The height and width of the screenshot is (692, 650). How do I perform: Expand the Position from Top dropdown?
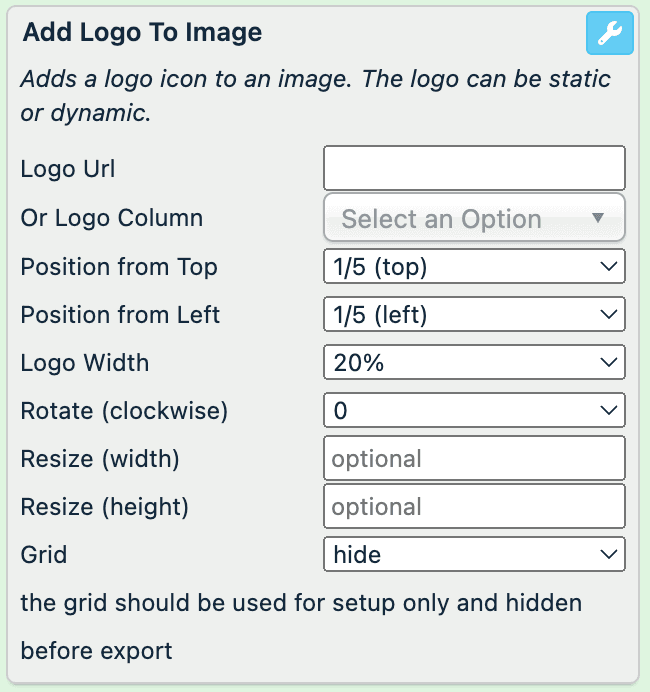click(474, 267)
